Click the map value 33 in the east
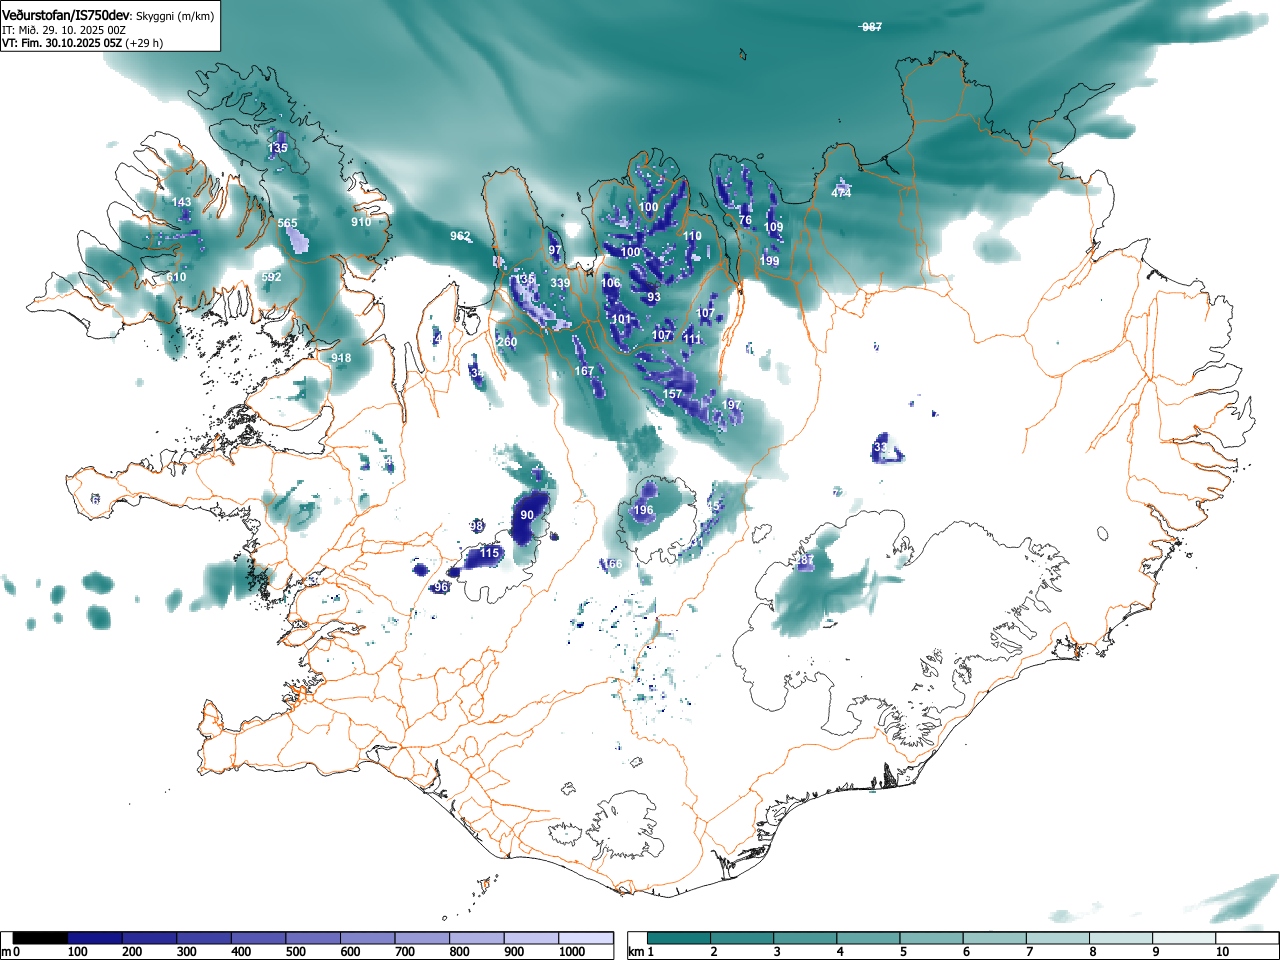Screen dimensions: 1280x960 (880, 447)
